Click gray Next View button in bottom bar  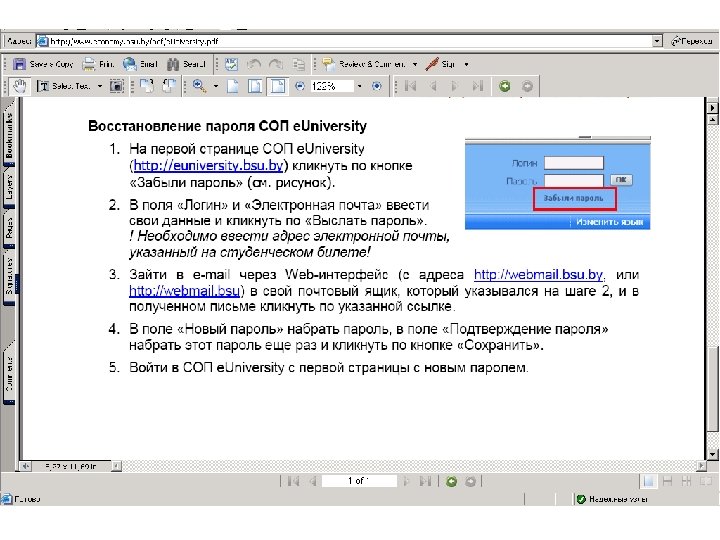(470, 481)
